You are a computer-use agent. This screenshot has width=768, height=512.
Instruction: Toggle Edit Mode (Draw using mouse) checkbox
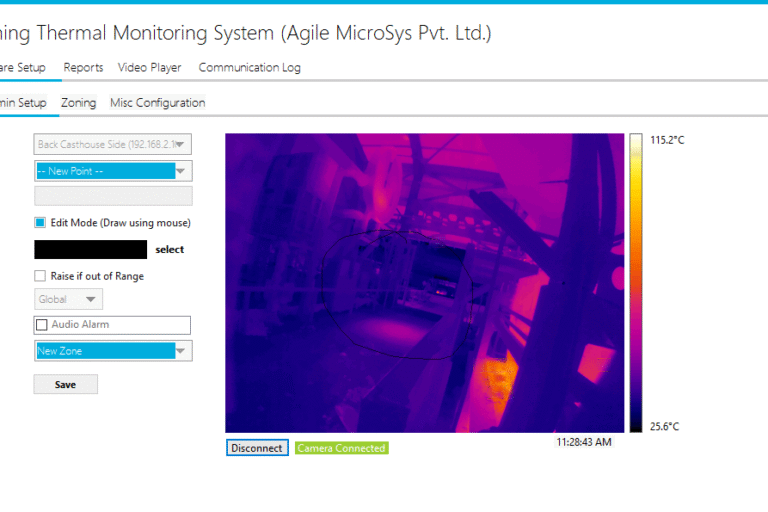coord(40,222)
